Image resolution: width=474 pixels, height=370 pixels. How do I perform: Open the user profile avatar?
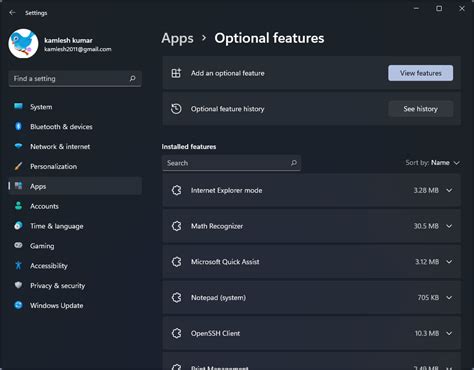(x=23, y=44)
